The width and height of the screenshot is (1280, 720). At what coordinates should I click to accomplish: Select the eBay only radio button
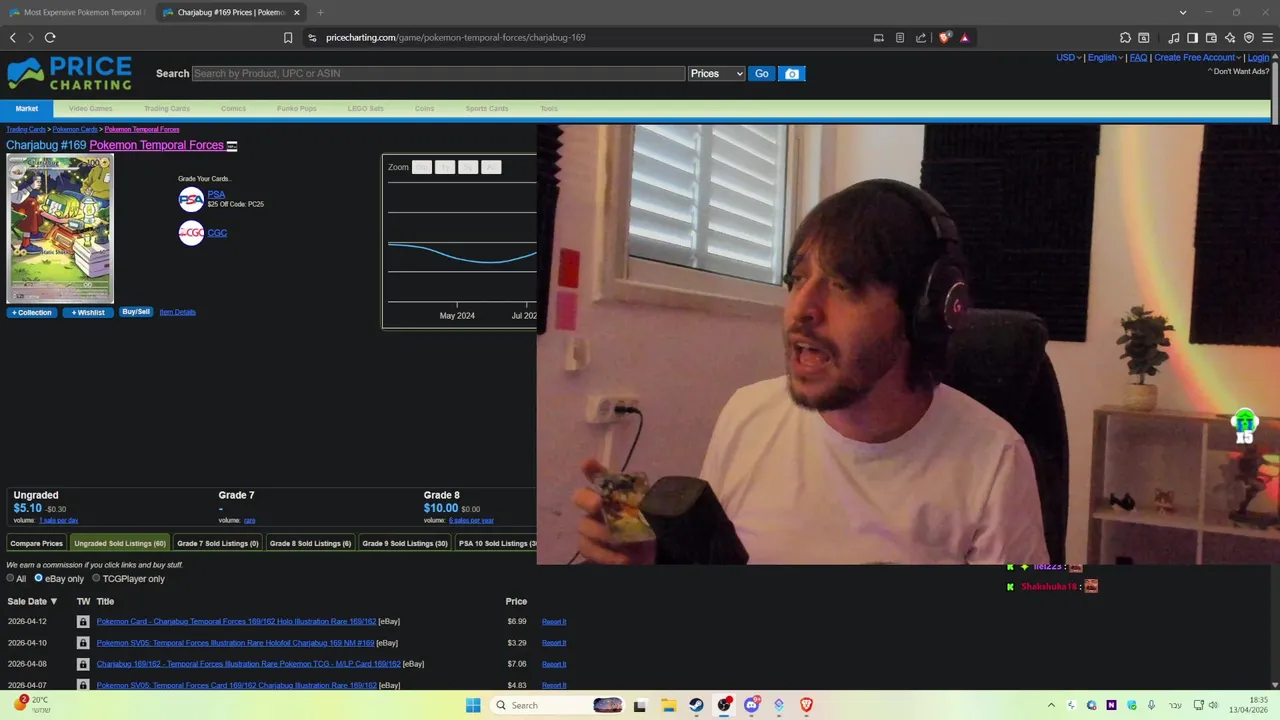[38, 578]
